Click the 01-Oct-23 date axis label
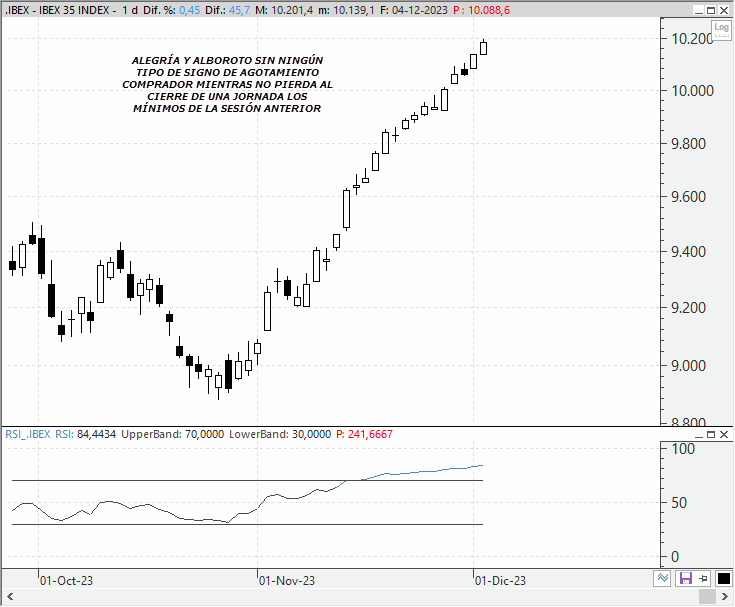Image resolution: width=735 pixels, height=607 pixels. pos(66,581)
